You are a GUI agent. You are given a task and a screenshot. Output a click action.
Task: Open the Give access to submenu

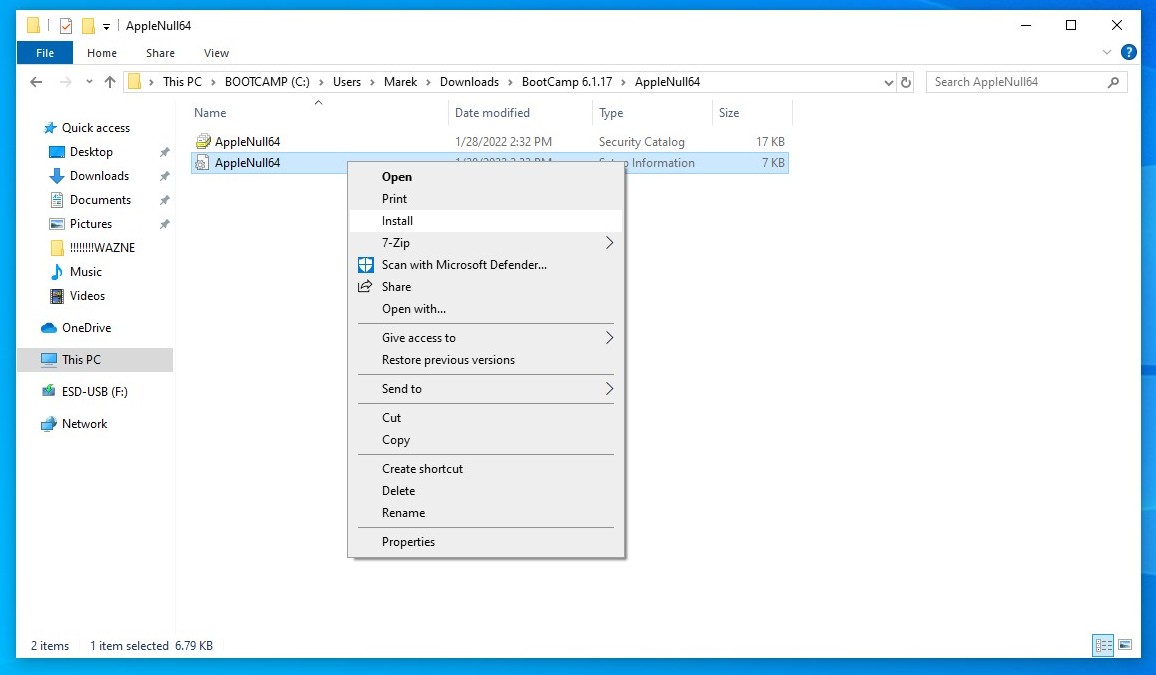pos(486,338)
